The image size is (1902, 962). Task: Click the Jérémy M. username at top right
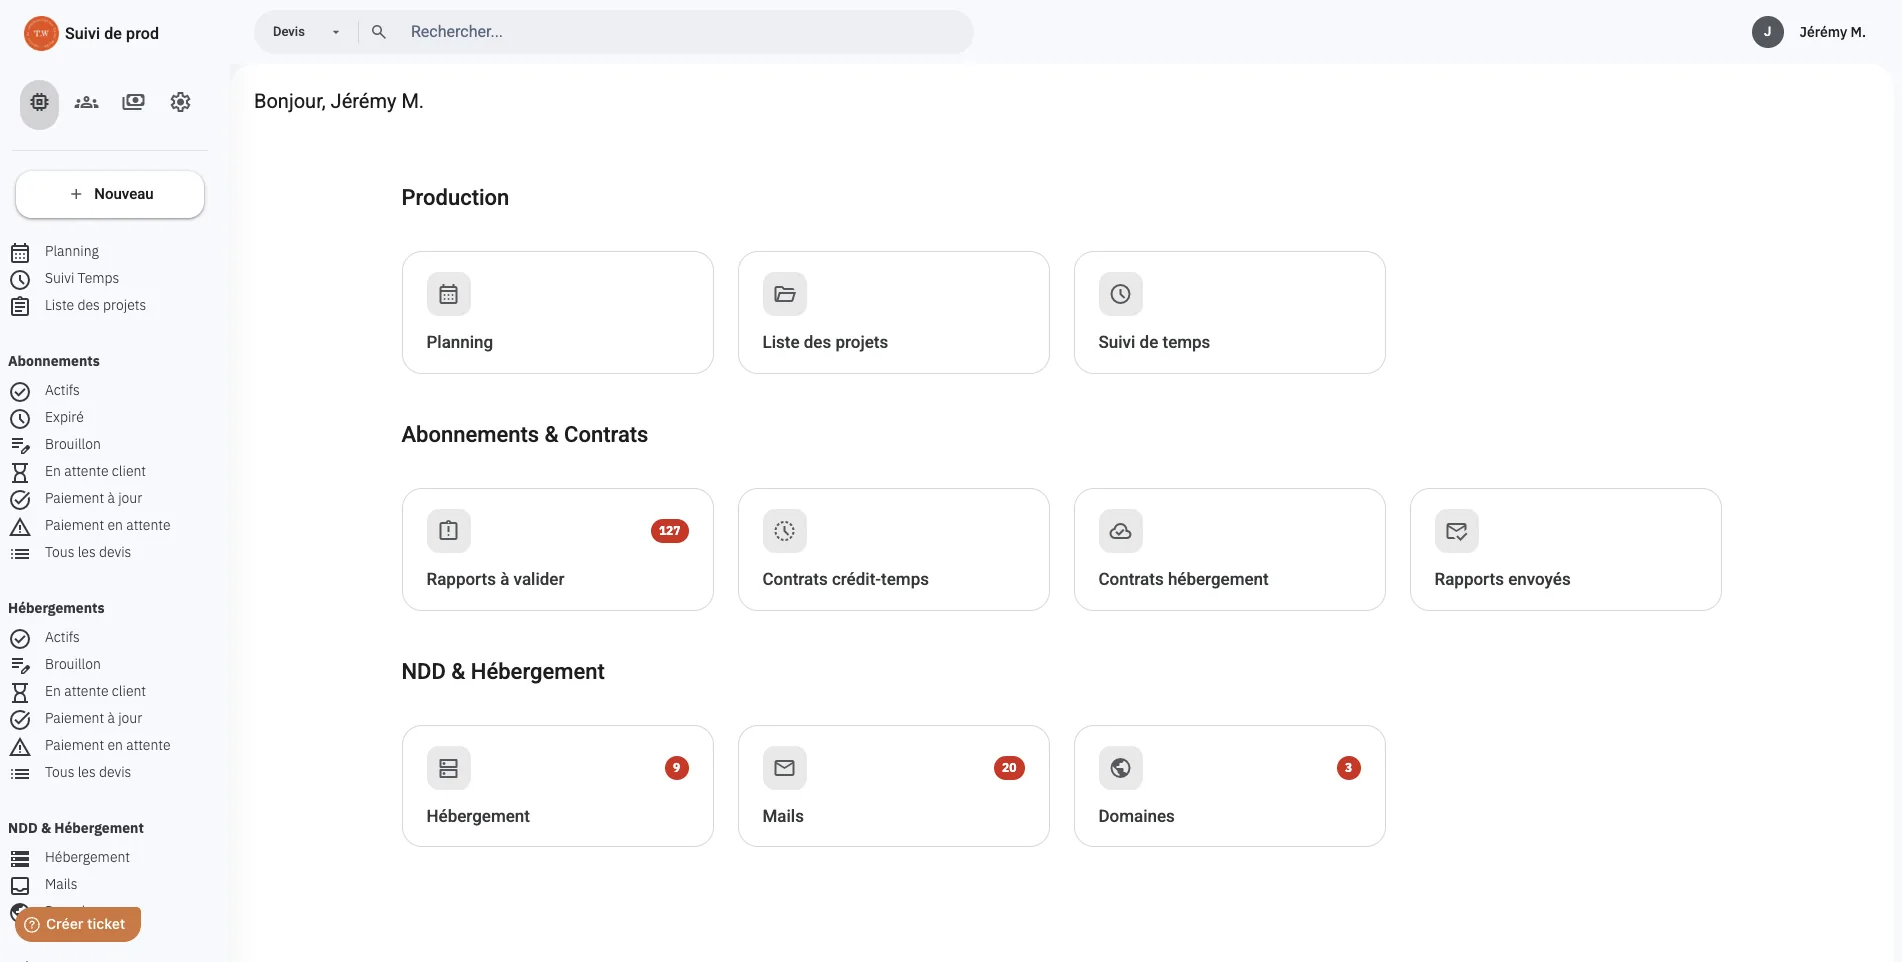coord(1832,32)
